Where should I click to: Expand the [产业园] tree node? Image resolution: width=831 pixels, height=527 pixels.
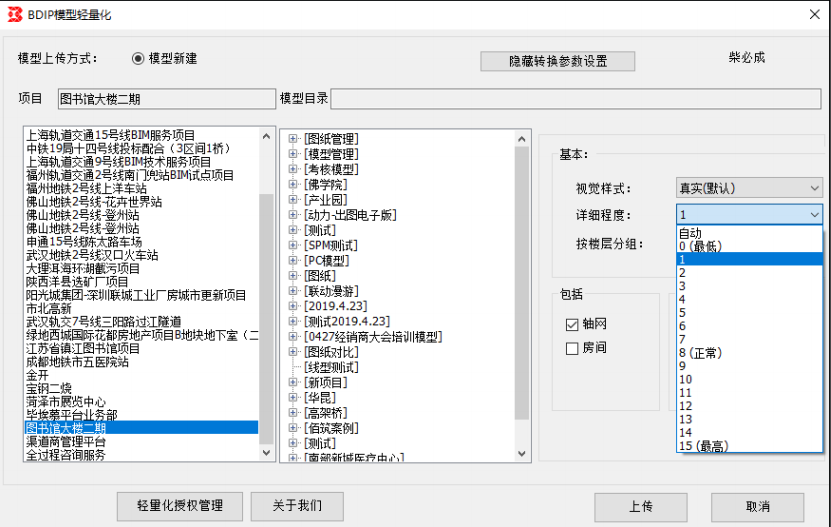(293, 199)
